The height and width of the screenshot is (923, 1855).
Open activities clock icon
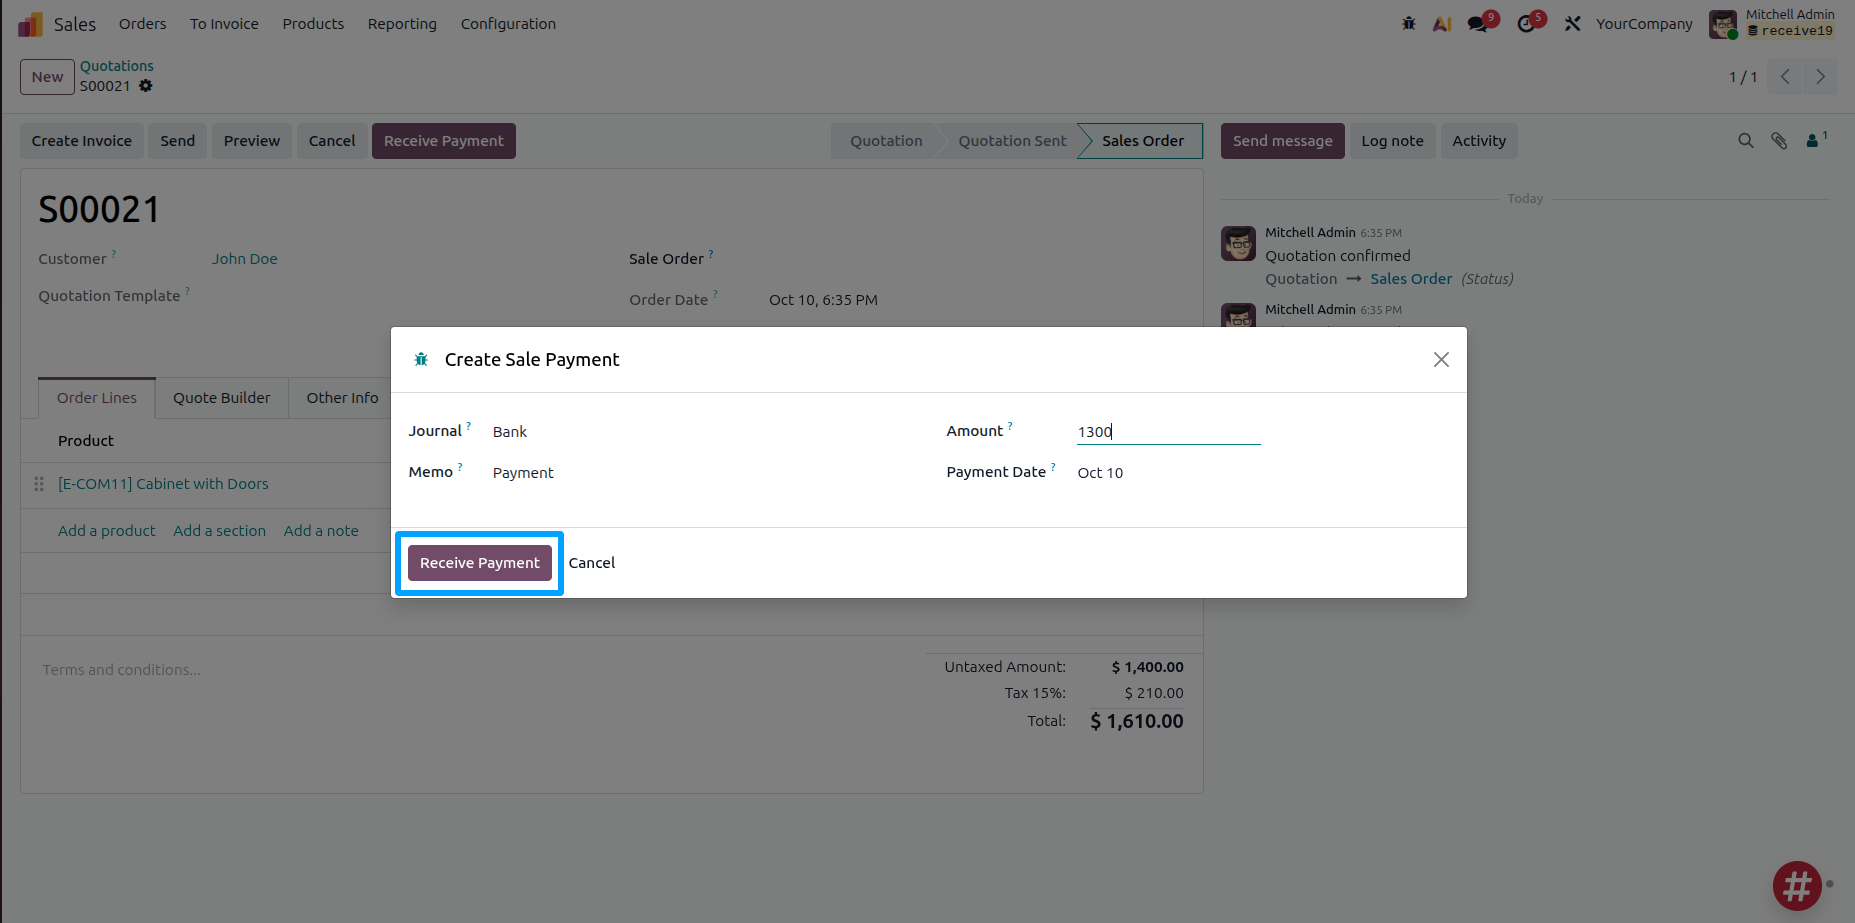pyautogui.click(x=1526, y=24)
